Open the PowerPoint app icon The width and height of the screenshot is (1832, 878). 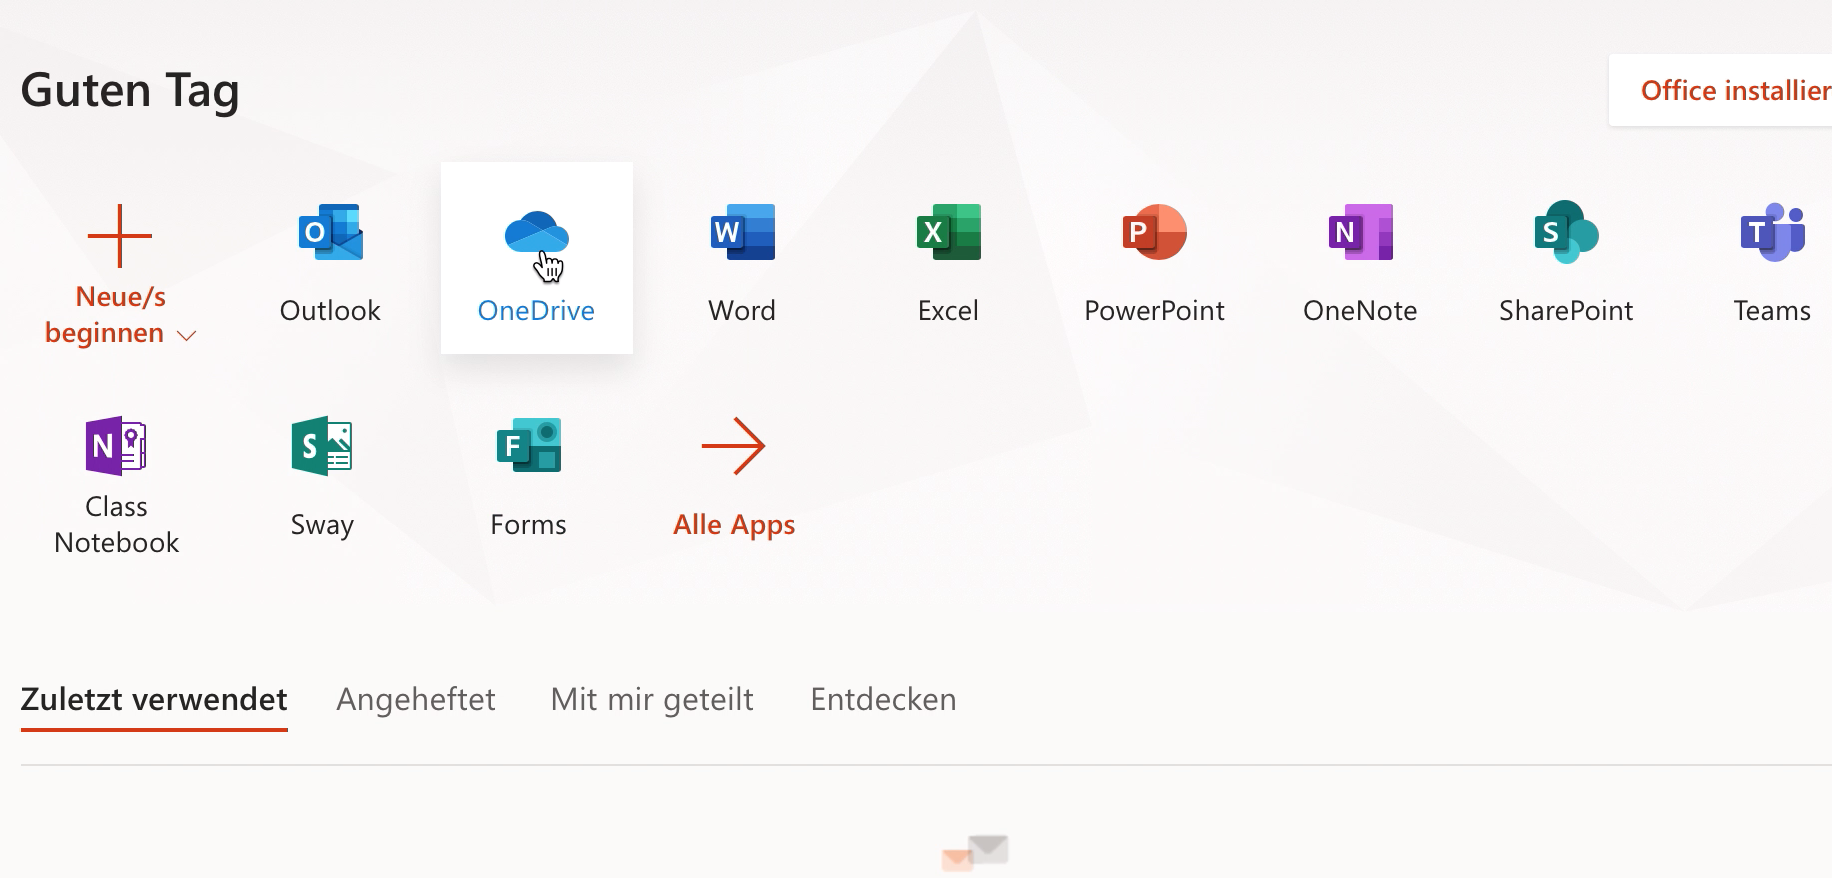click(1154, 234)
